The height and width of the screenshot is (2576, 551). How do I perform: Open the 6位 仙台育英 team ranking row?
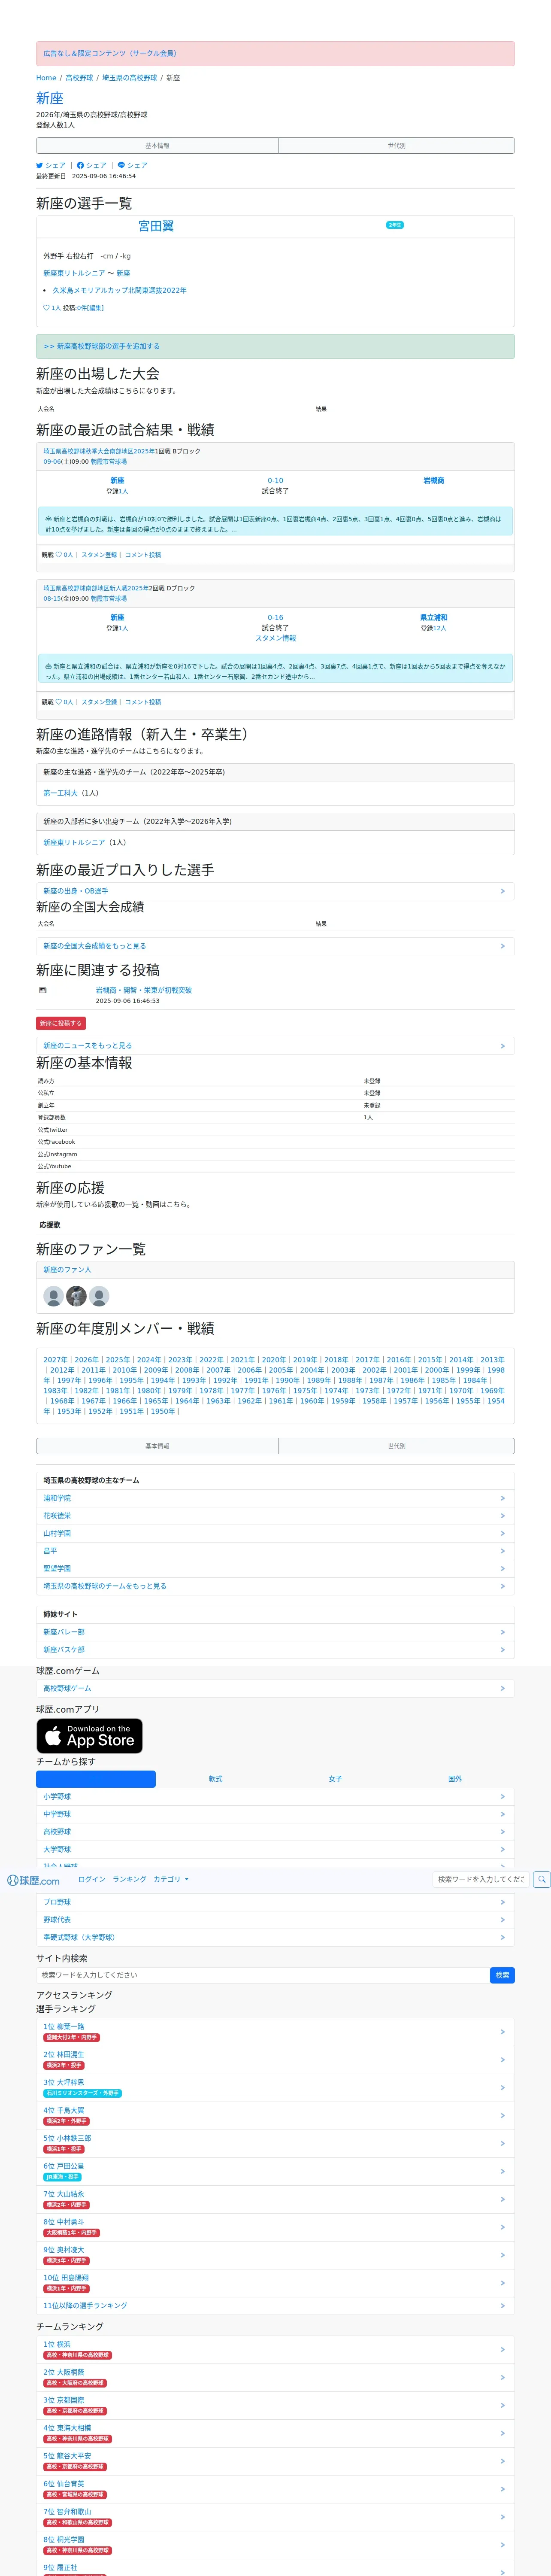click(275, 2489)
